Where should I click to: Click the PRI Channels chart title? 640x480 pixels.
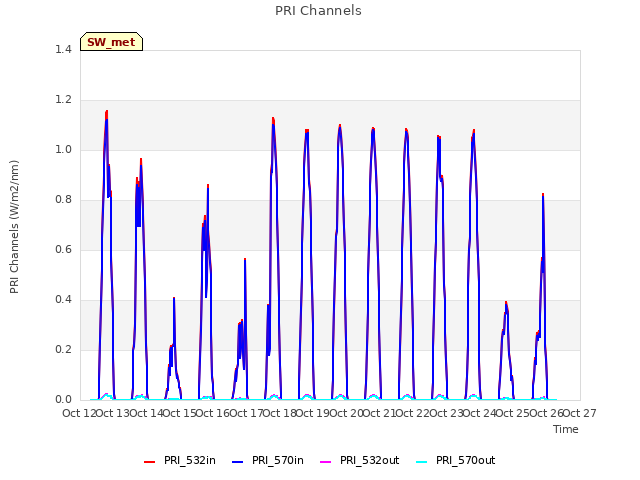318,11
